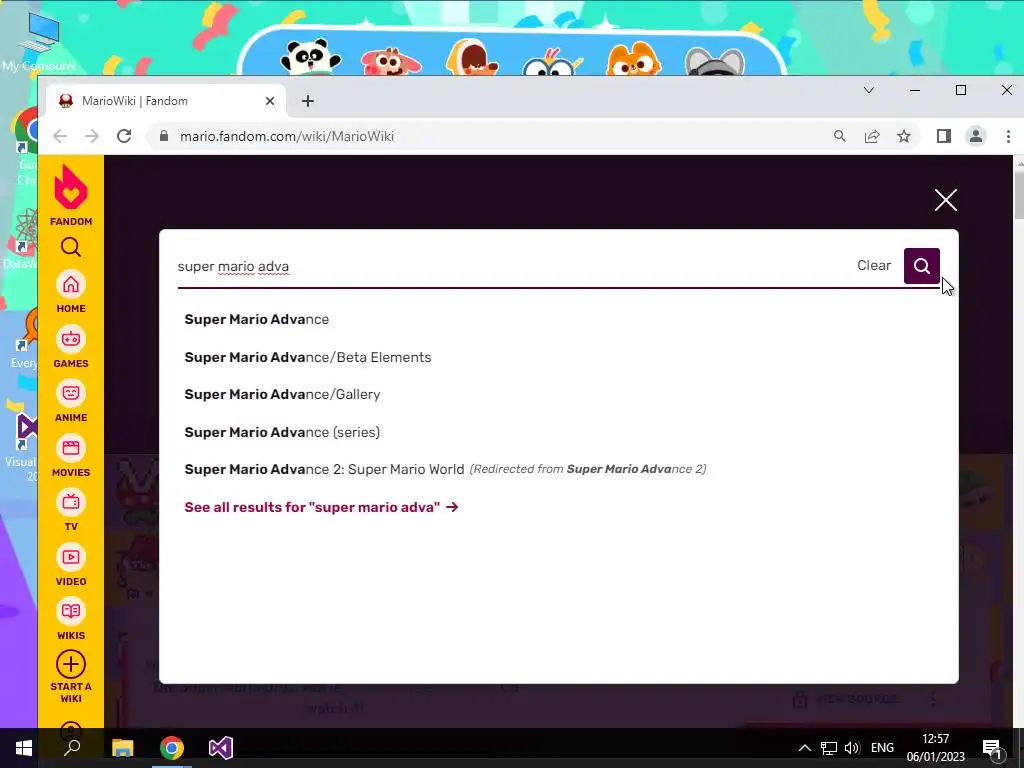Viewport: 1024px width, 768px height.
Task: Select Super Mario Advance/Gallery suggestion
Action: pyautogui.click(x=282, y=394)
